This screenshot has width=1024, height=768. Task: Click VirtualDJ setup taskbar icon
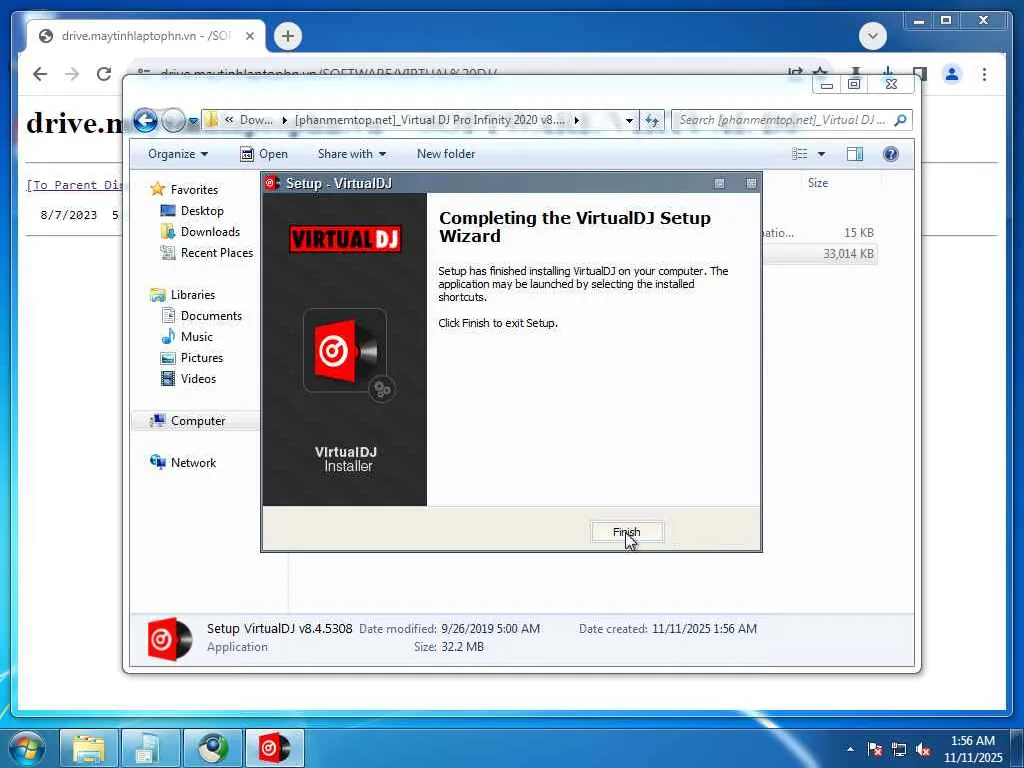pyautogui.click(x=274, y=748)
